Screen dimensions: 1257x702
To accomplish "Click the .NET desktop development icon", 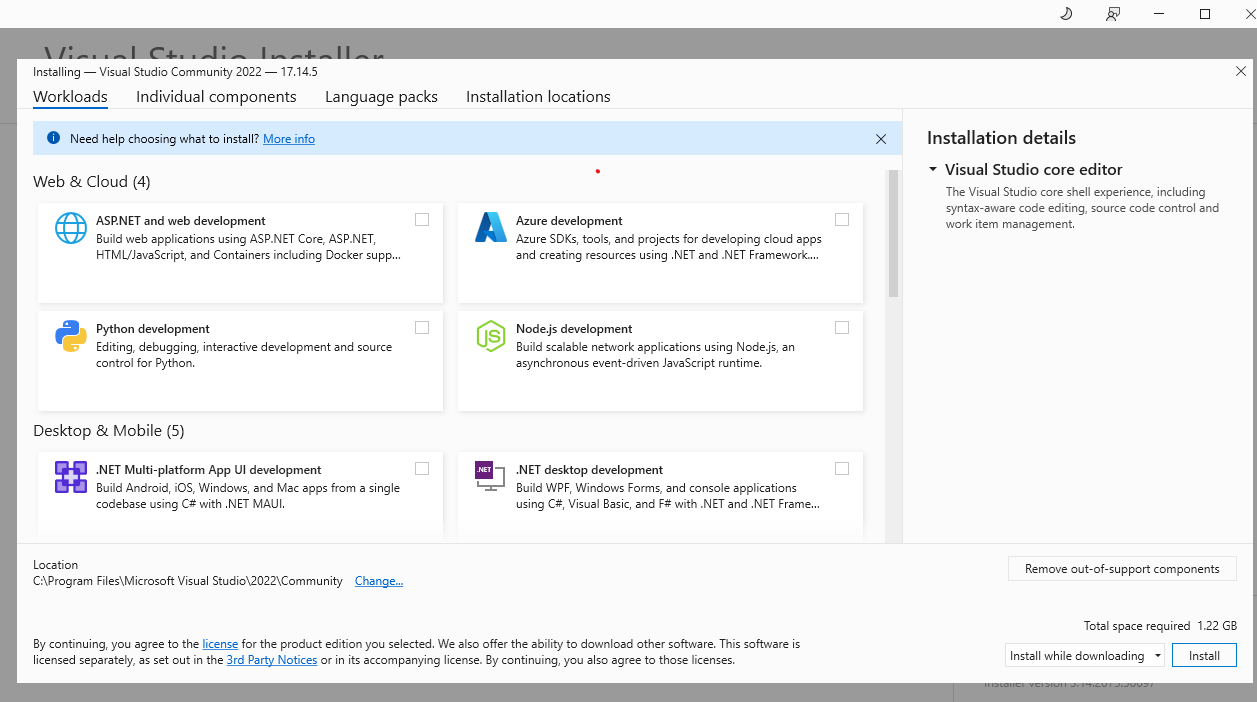I will [491, 476].
